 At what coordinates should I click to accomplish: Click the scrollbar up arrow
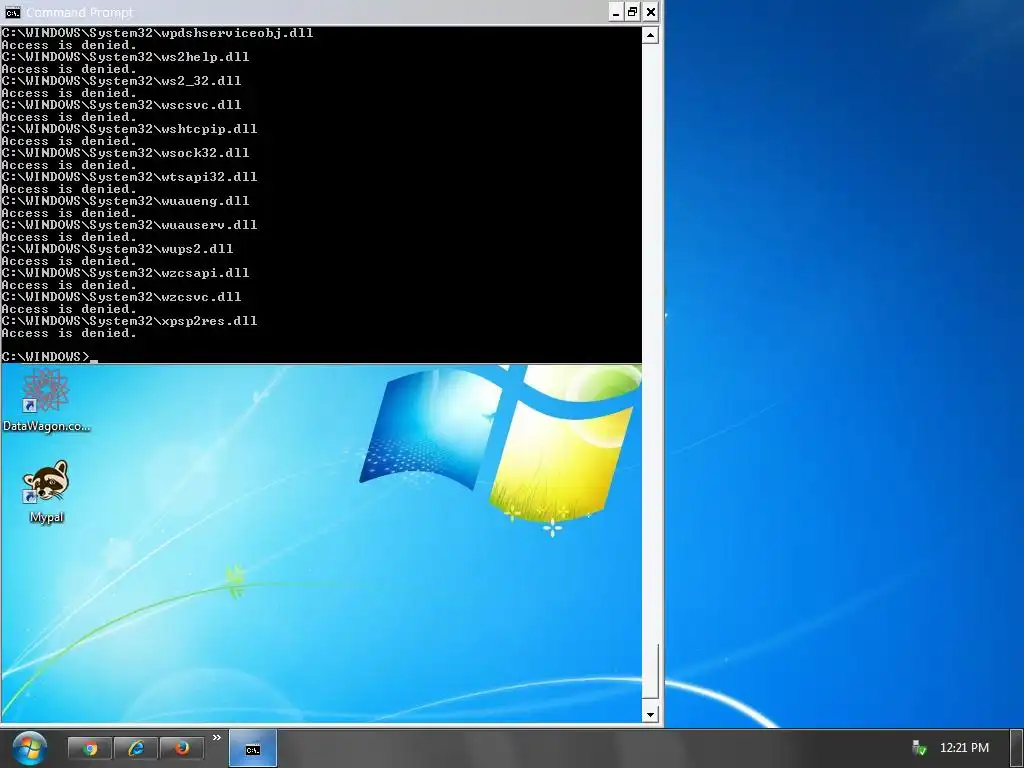tap(650, 35)
